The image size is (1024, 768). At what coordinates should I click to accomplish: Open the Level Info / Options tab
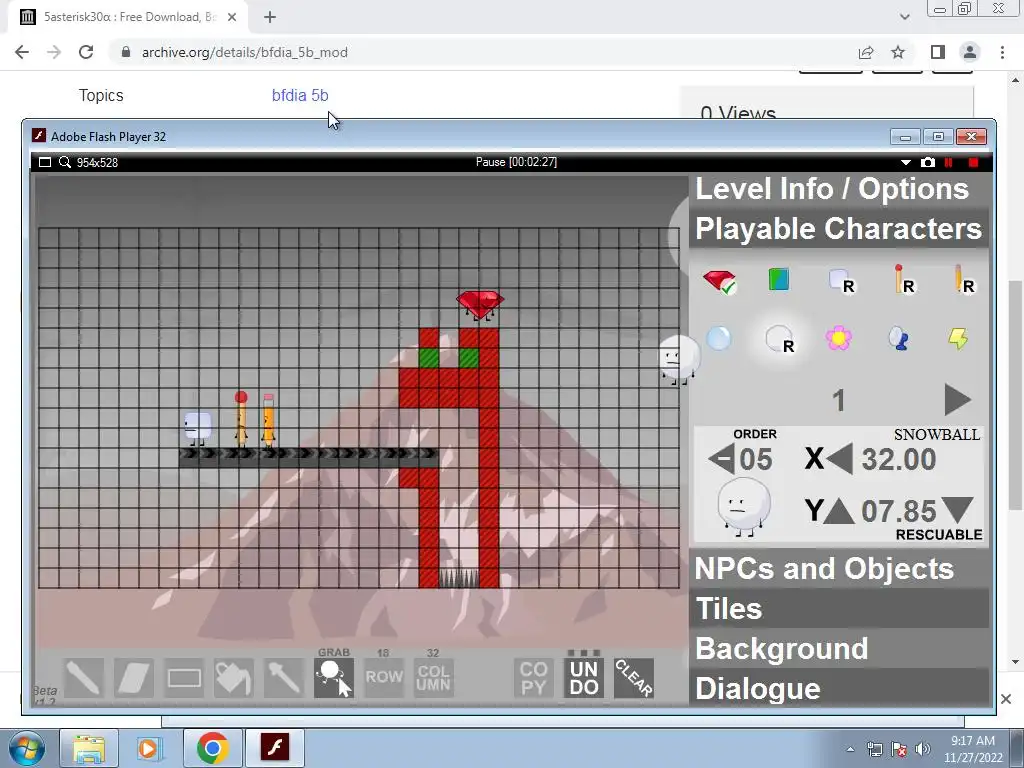839,189
